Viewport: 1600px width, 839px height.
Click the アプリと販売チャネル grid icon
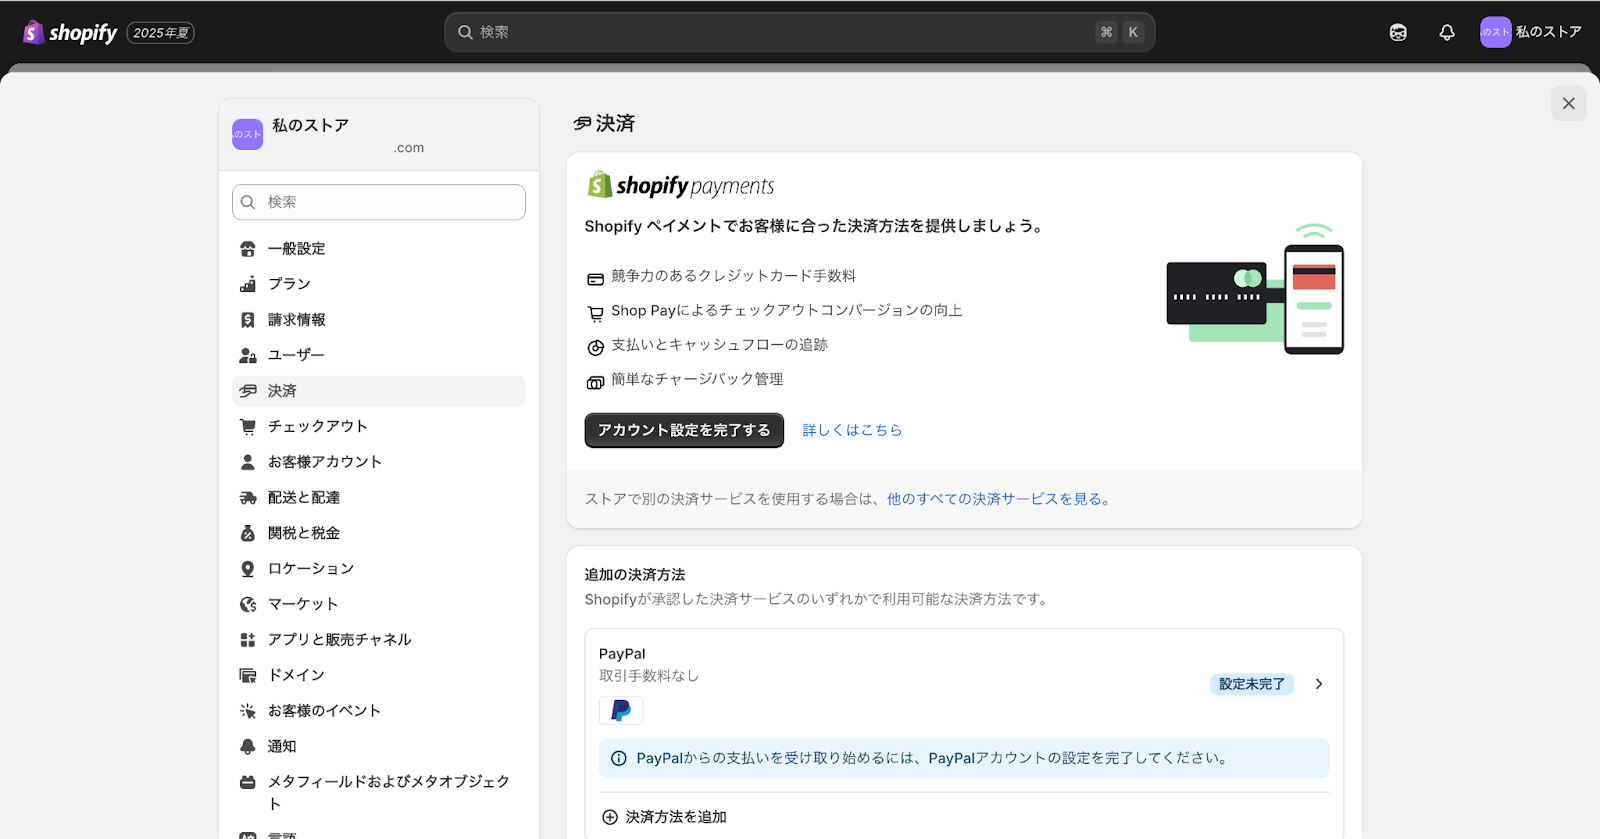248,640
